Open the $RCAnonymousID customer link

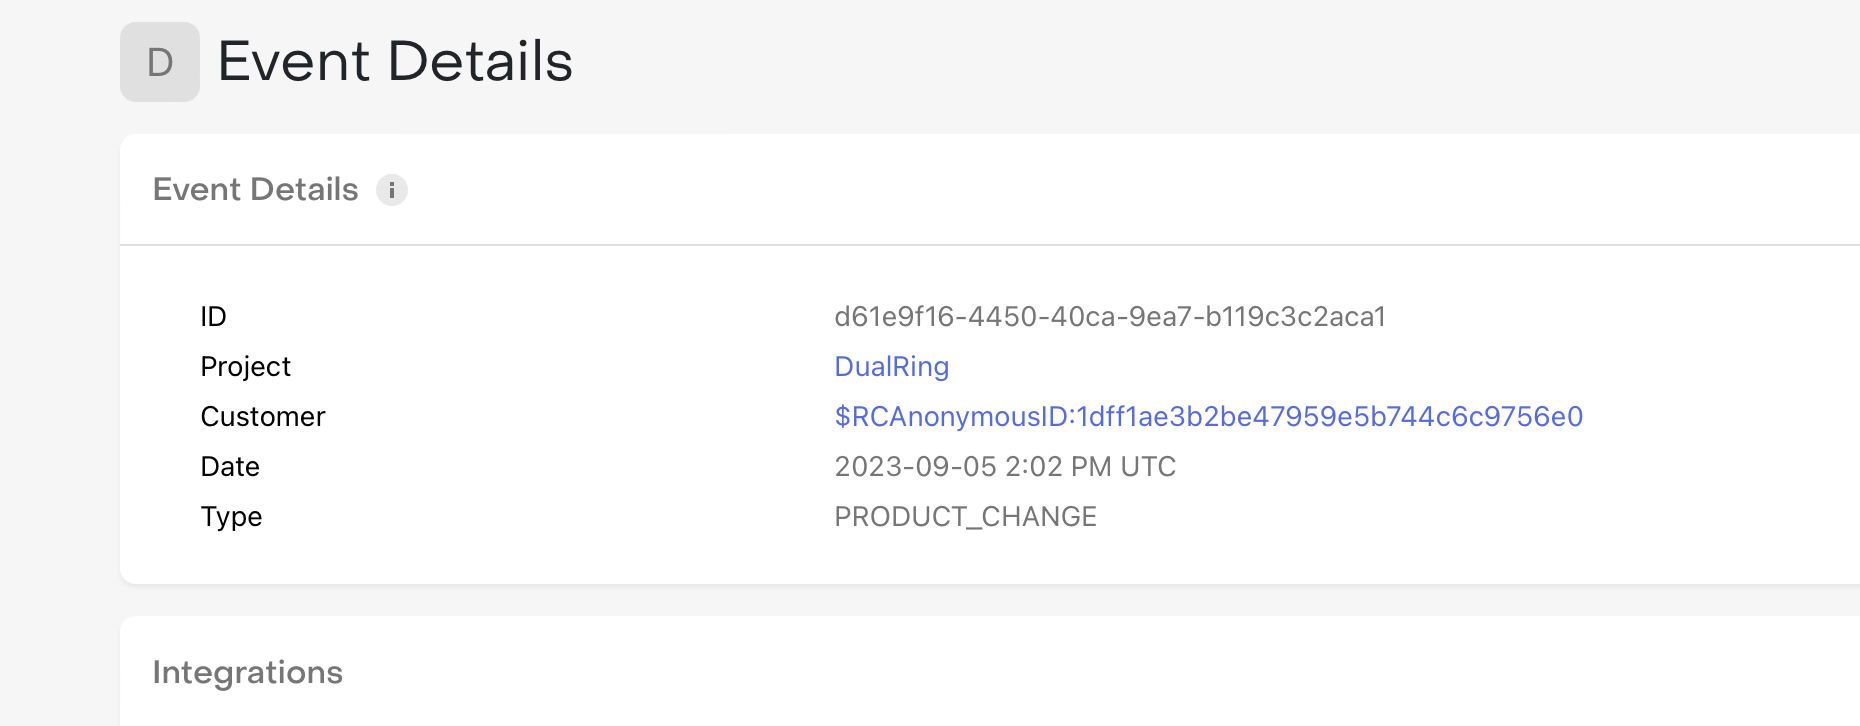pyautogui.click(x=1209, y=416)
